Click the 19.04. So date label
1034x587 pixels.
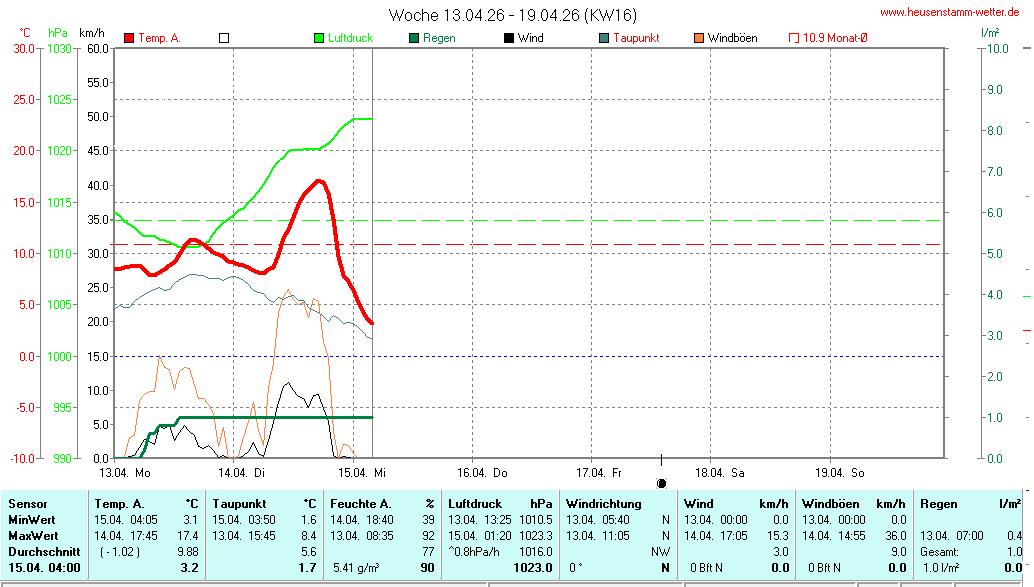[840, 472]
